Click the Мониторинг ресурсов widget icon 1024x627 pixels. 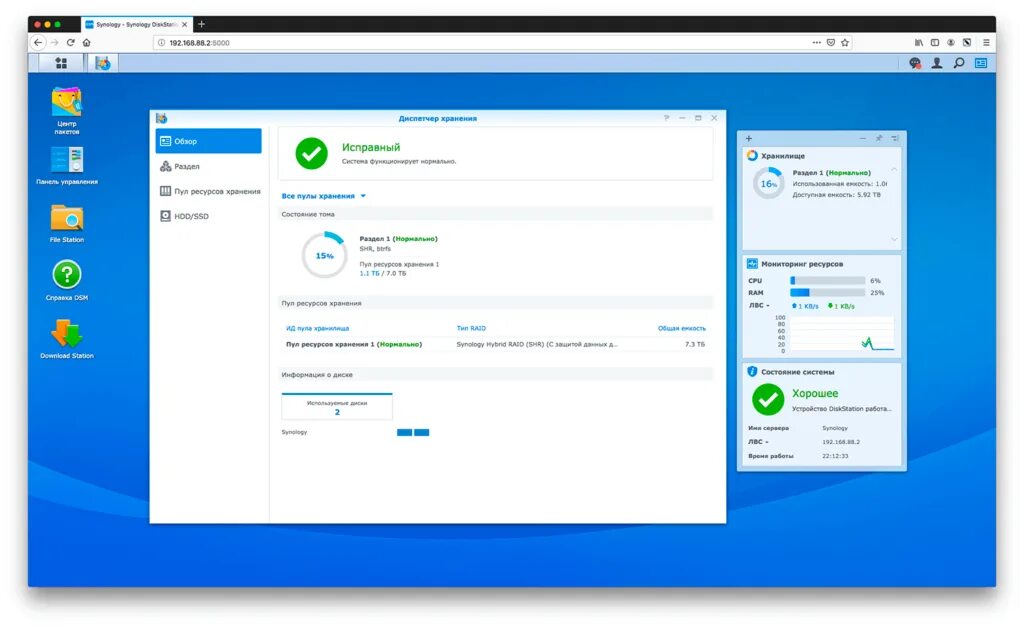752,264
